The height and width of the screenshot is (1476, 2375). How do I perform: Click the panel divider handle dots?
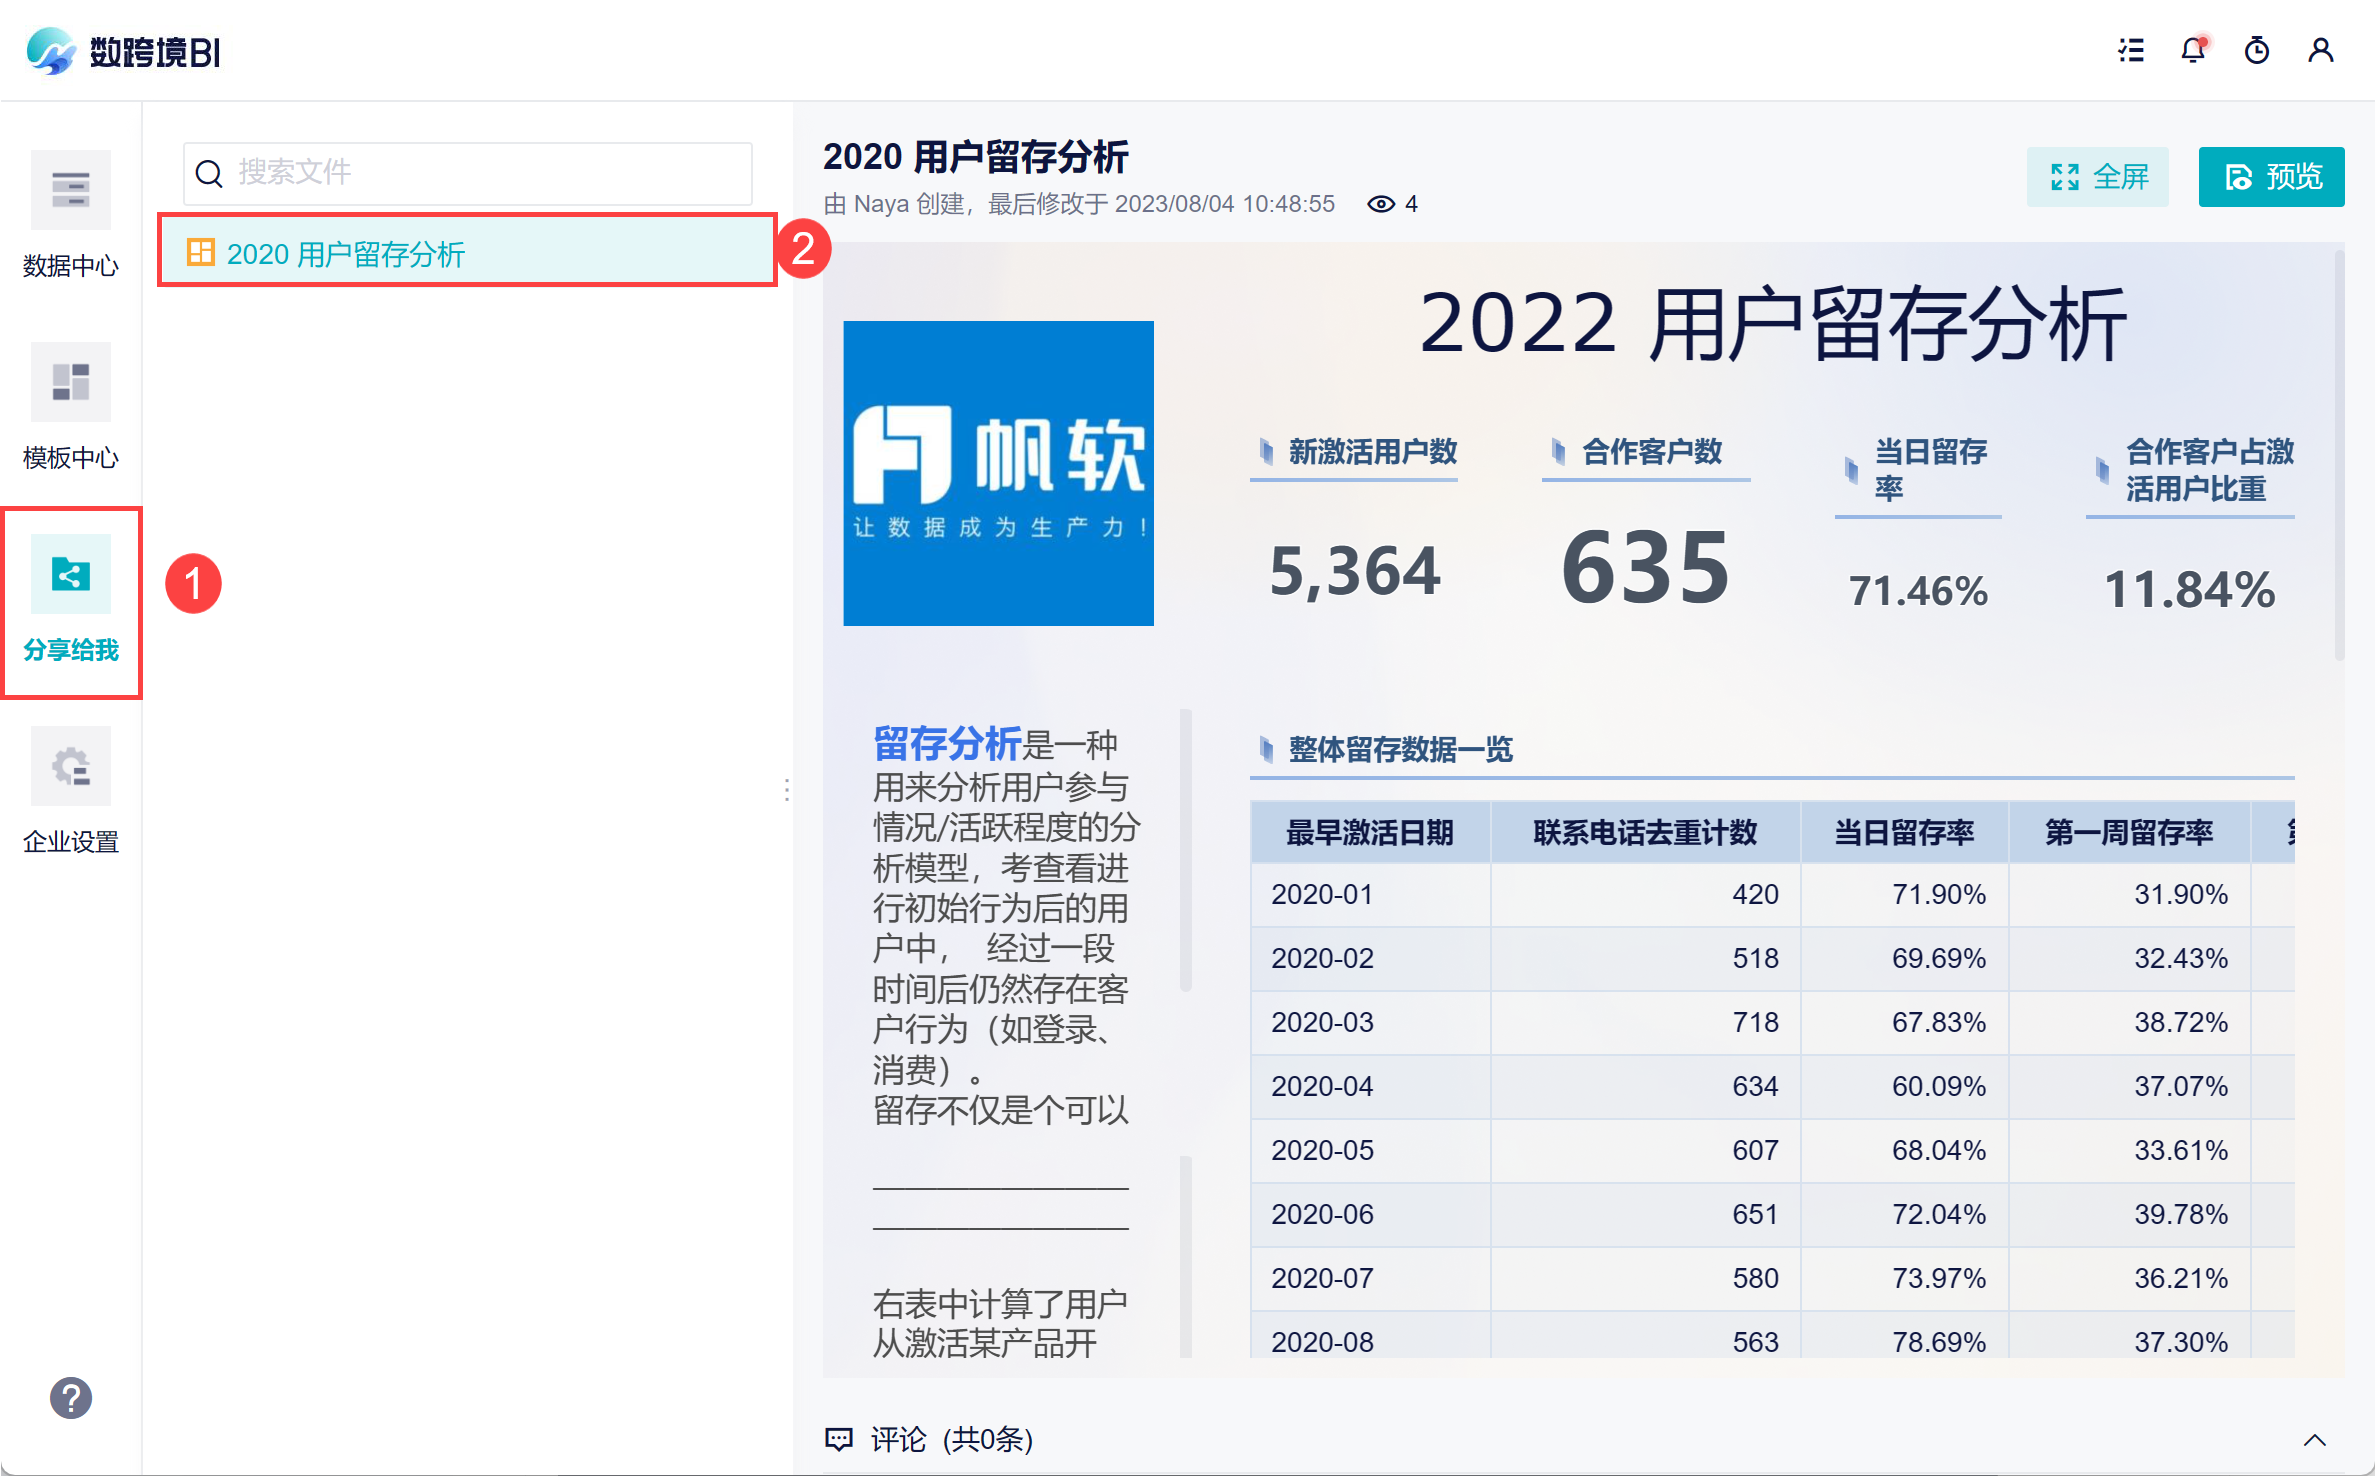coord(787,790)
